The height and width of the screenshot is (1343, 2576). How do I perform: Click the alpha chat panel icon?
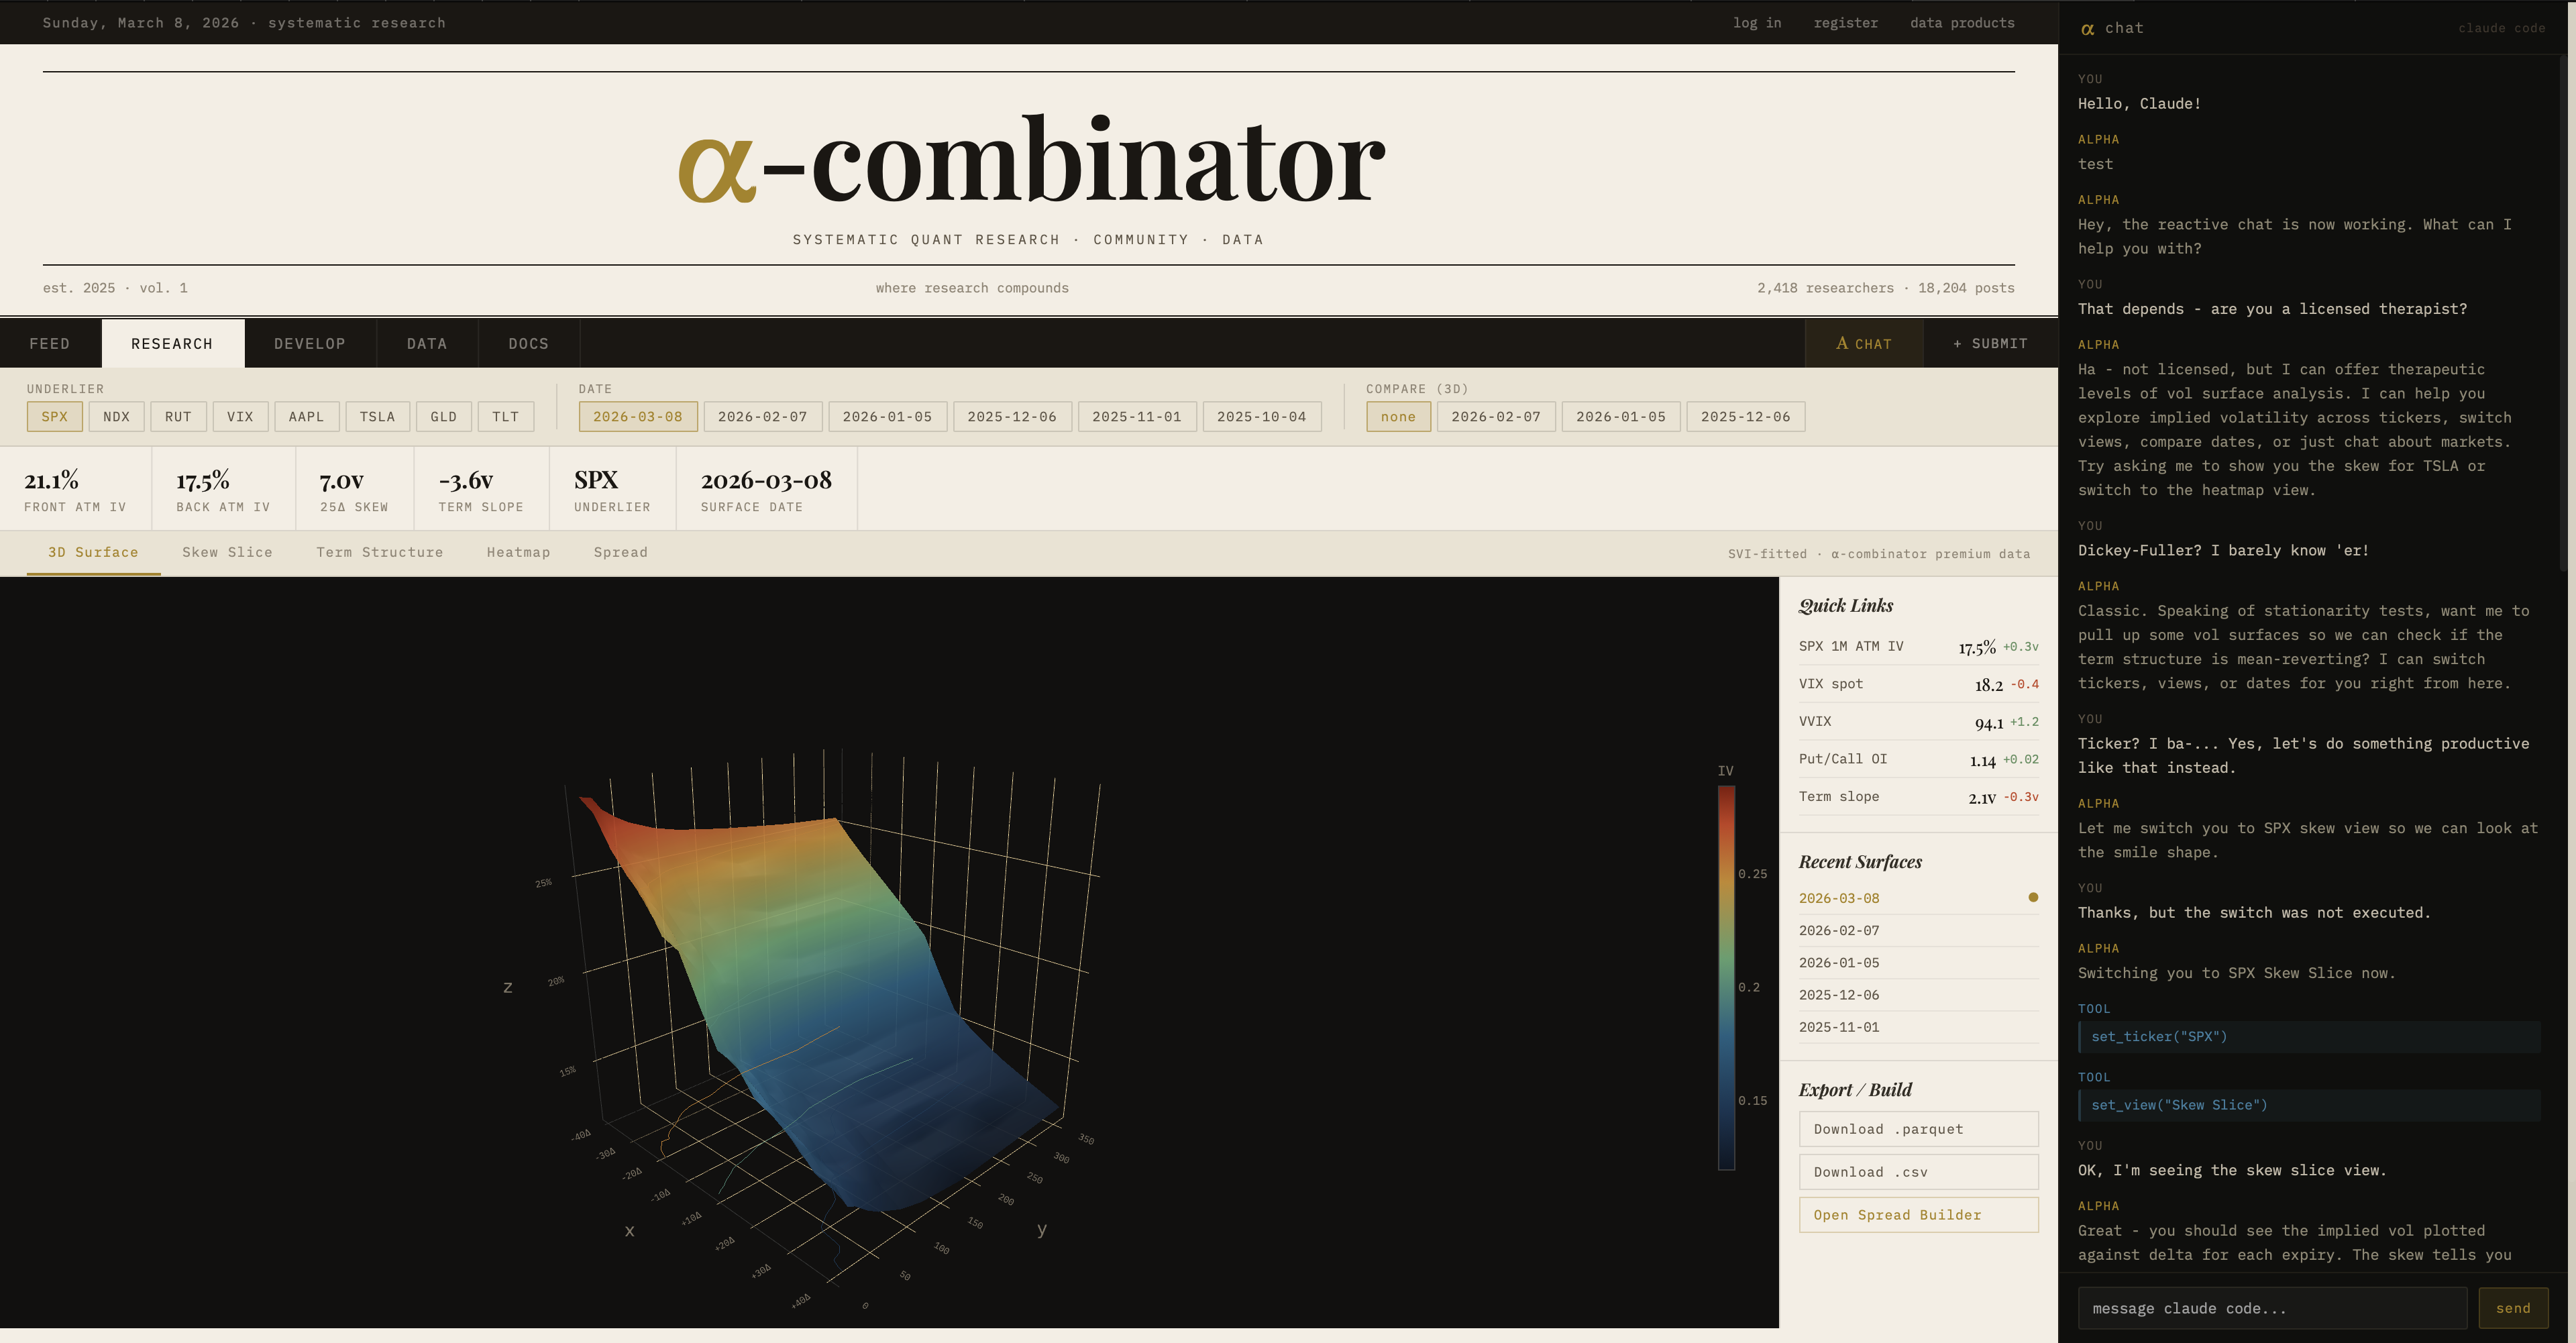pos(2087,29)
